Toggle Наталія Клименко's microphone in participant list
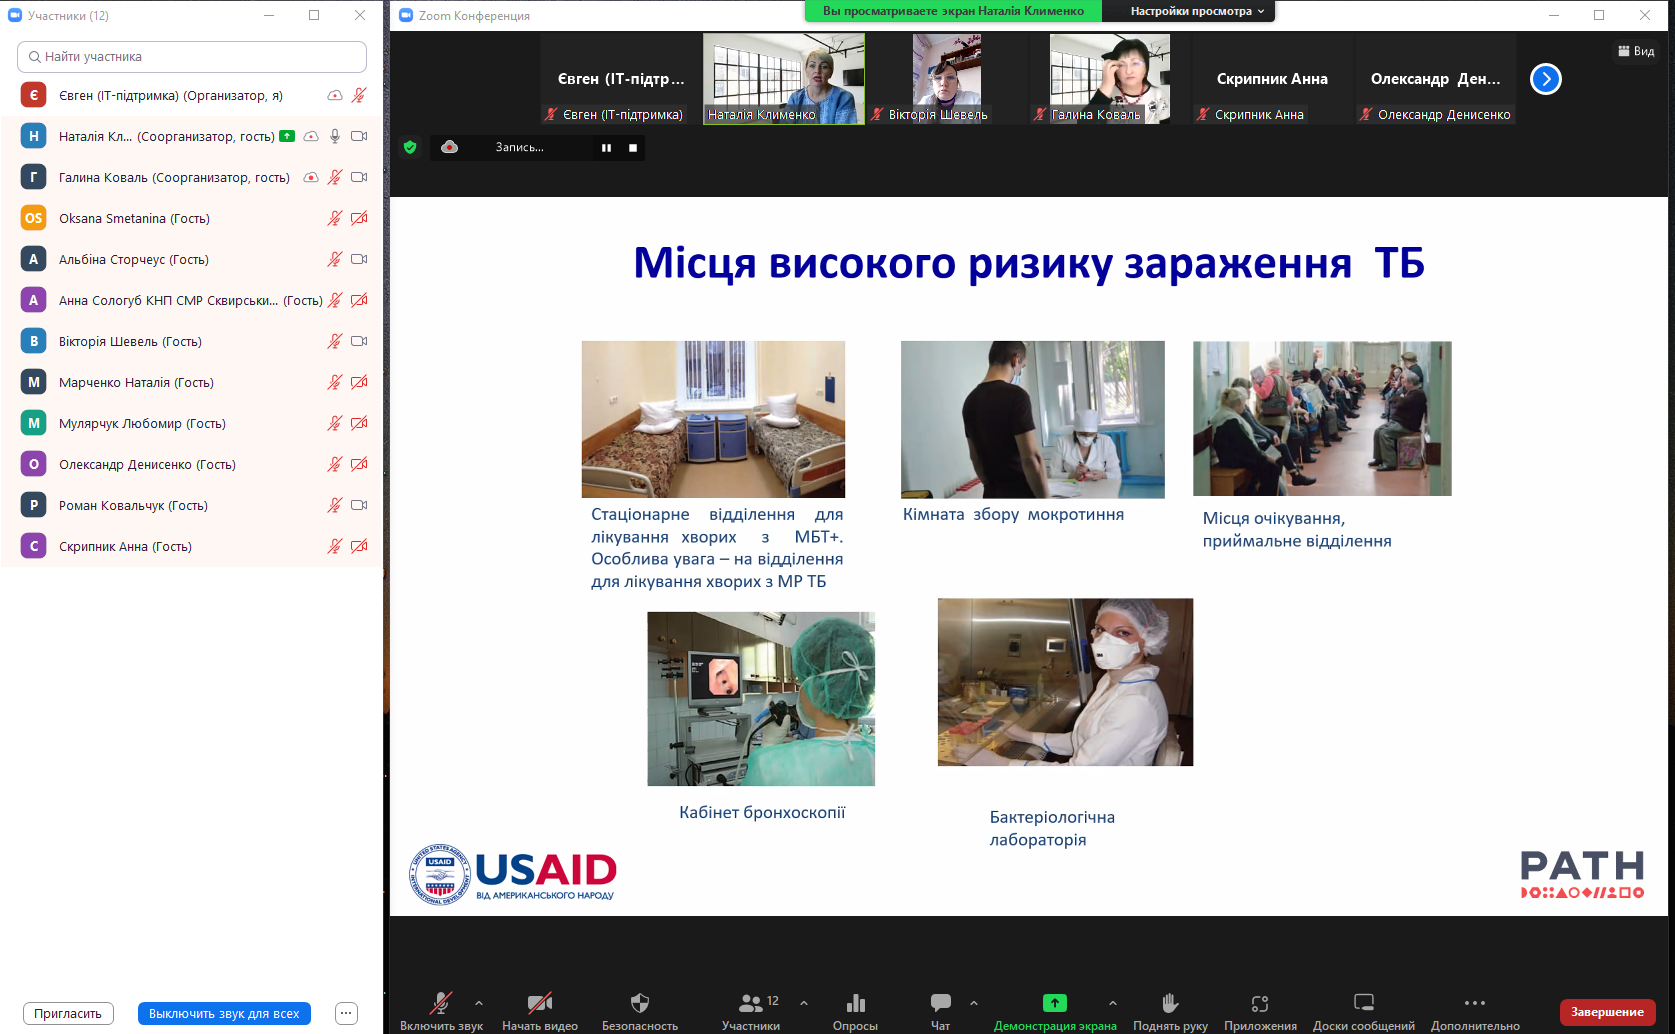This screenshot has height=1034, width=1675. [335, 136]
